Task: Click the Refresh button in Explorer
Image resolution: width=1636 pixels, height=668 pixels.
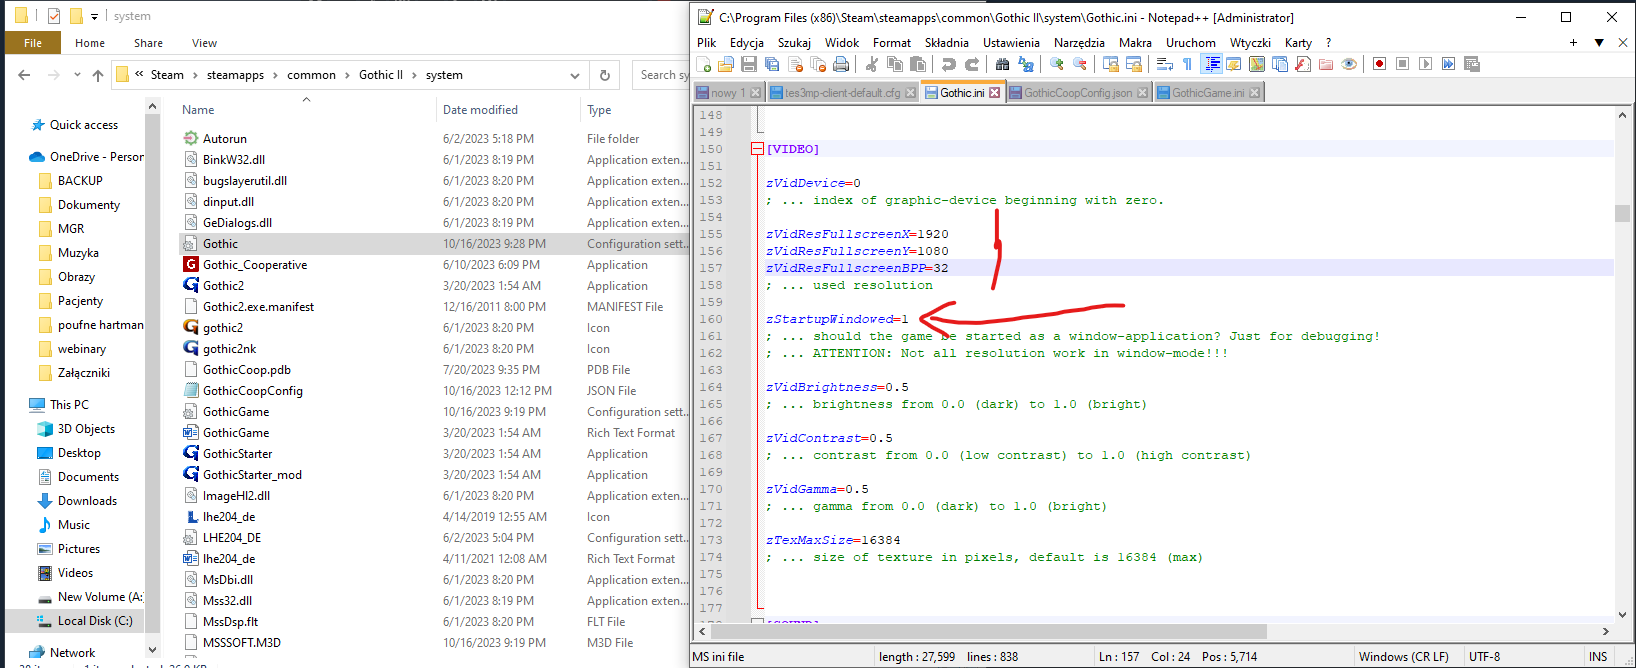Action: [x=605, y=75]
